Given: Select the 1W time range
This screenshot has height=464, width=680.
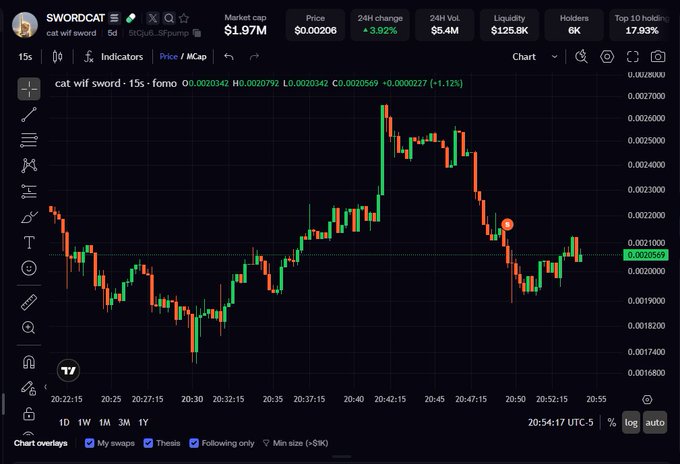Looking at the screenshot, I should click(84, 422).
